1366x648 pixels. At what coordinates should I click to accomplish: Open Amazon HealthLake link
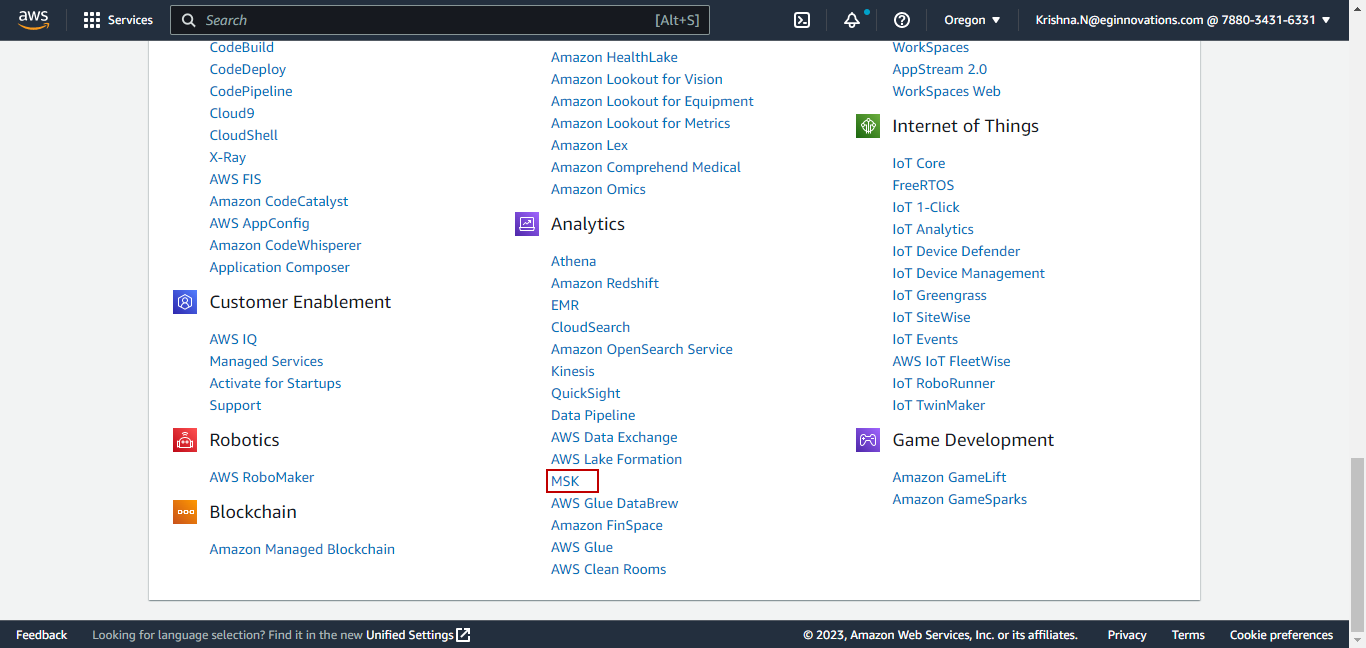coord(614,57)
